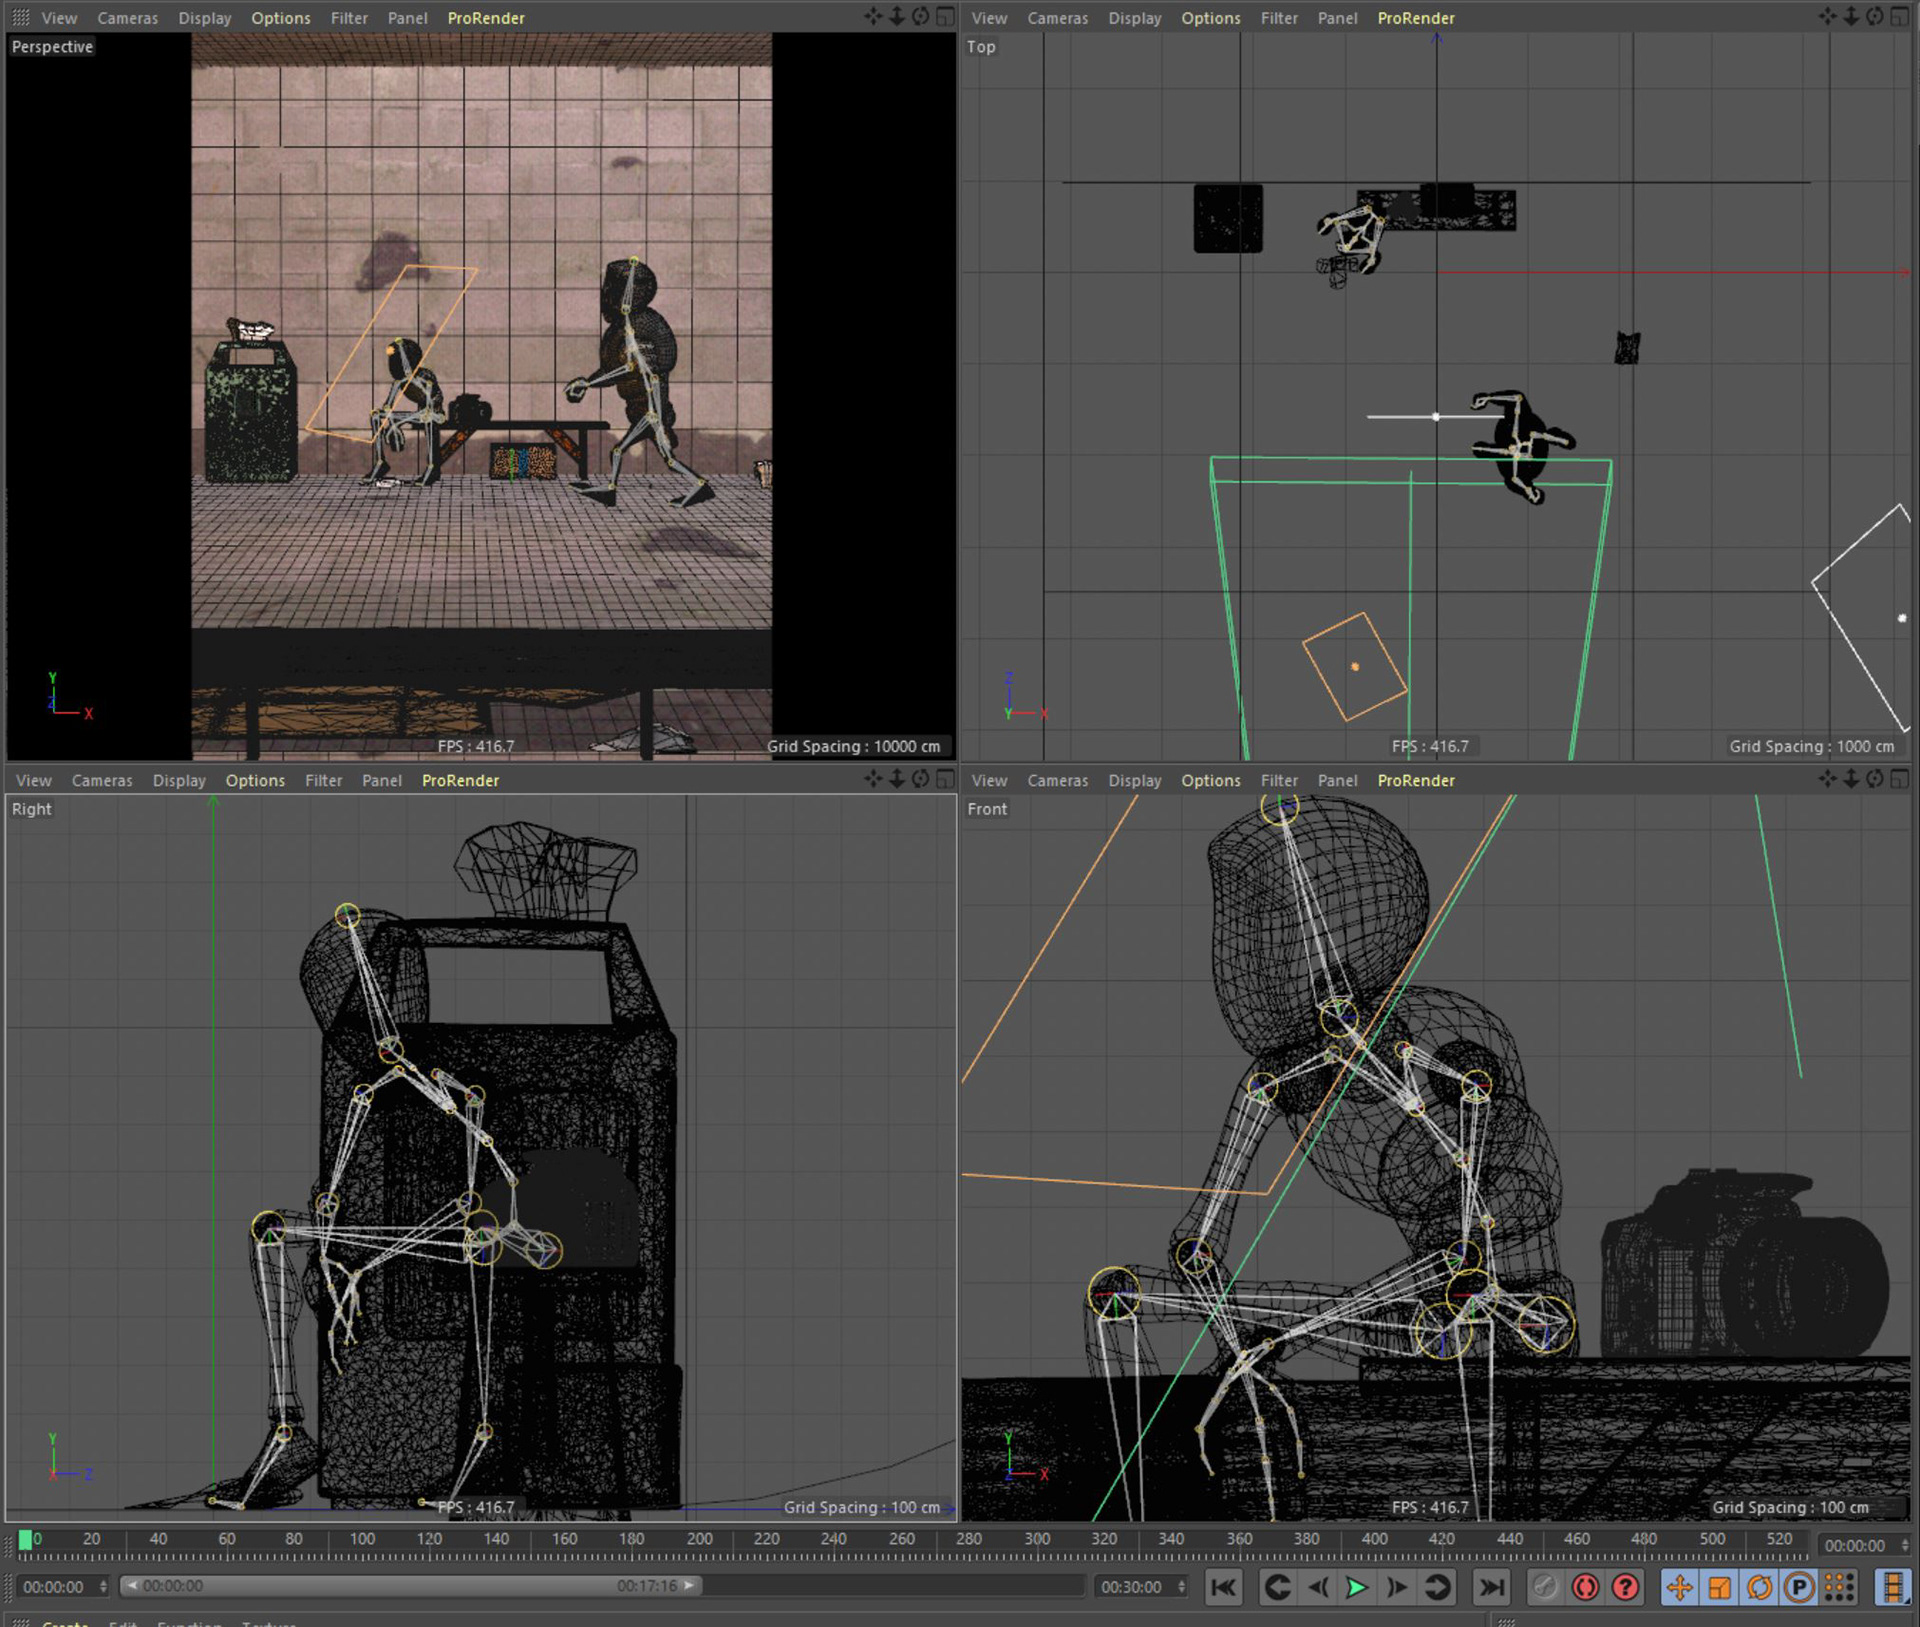Toggle Rotation keyframe recording icon
Image resolution: width=1920 pixels, height=1627 pixels.
click(x=1760, y=1587)
